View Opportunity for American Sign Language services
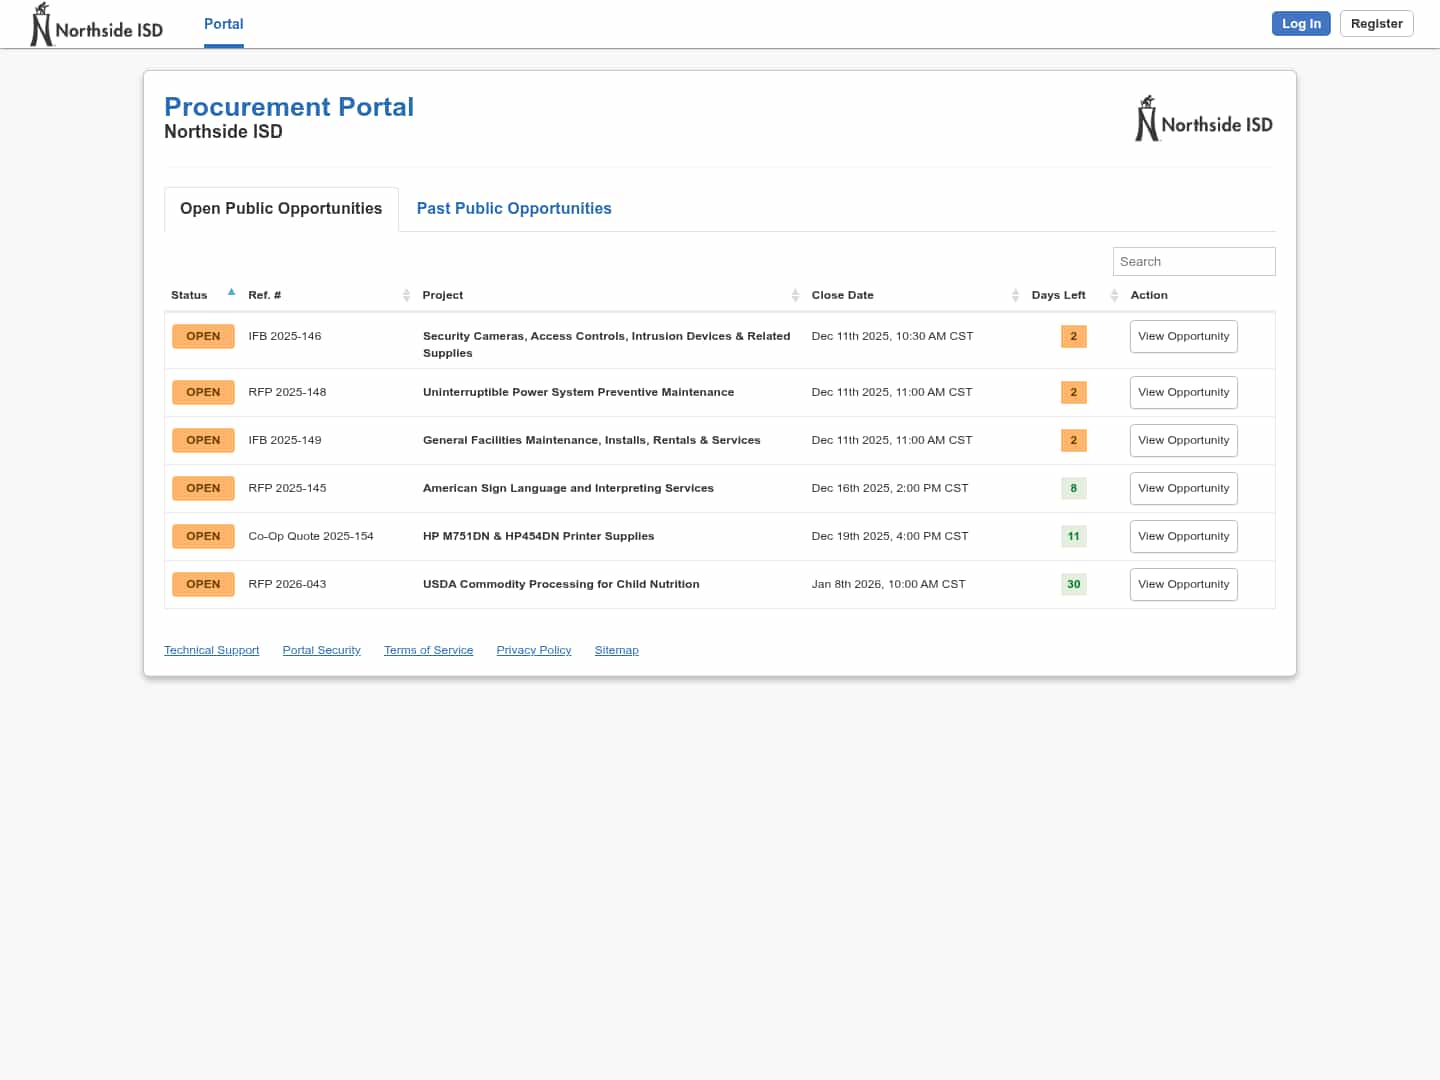 1183,488
